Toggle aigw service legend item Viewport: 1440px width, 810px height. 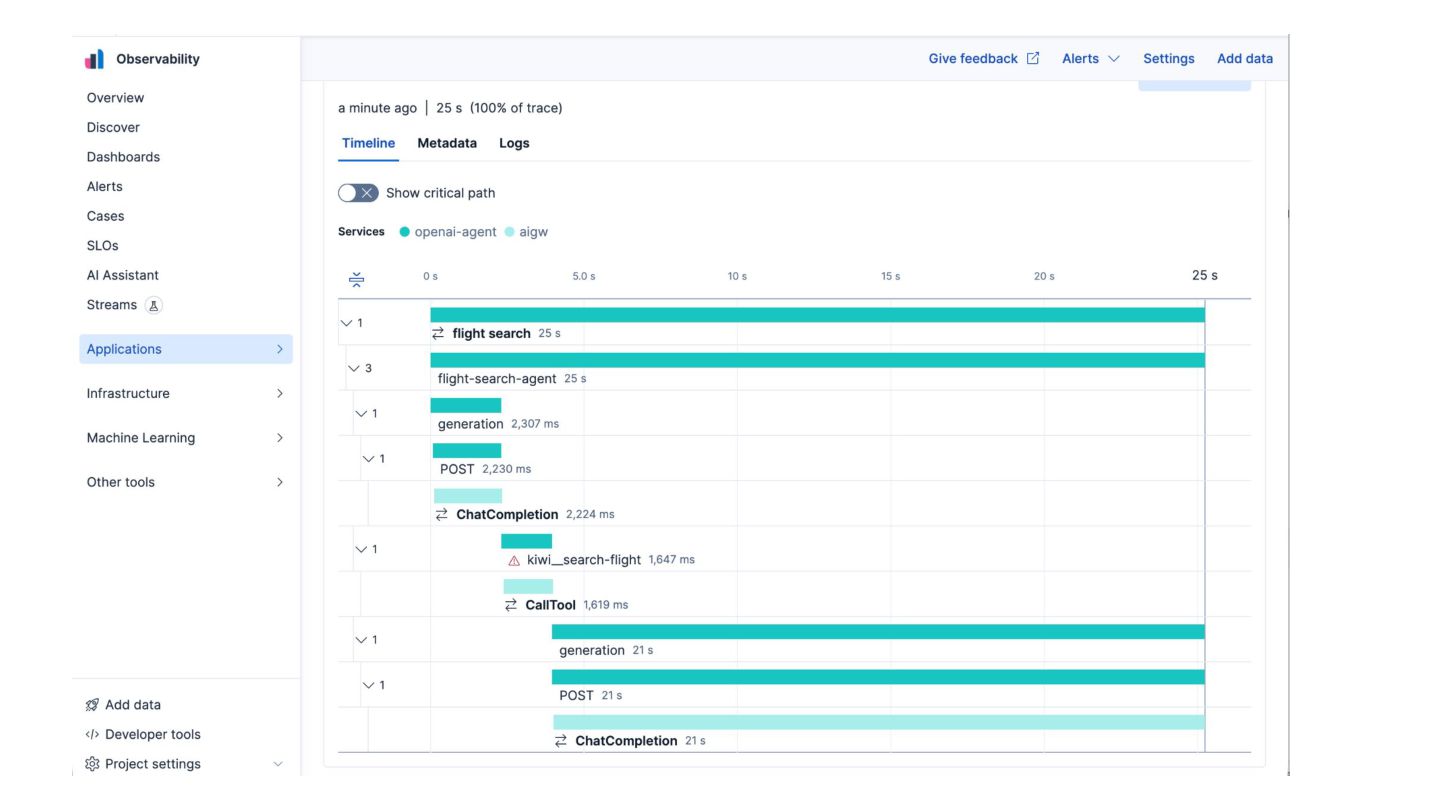(526, 232)
